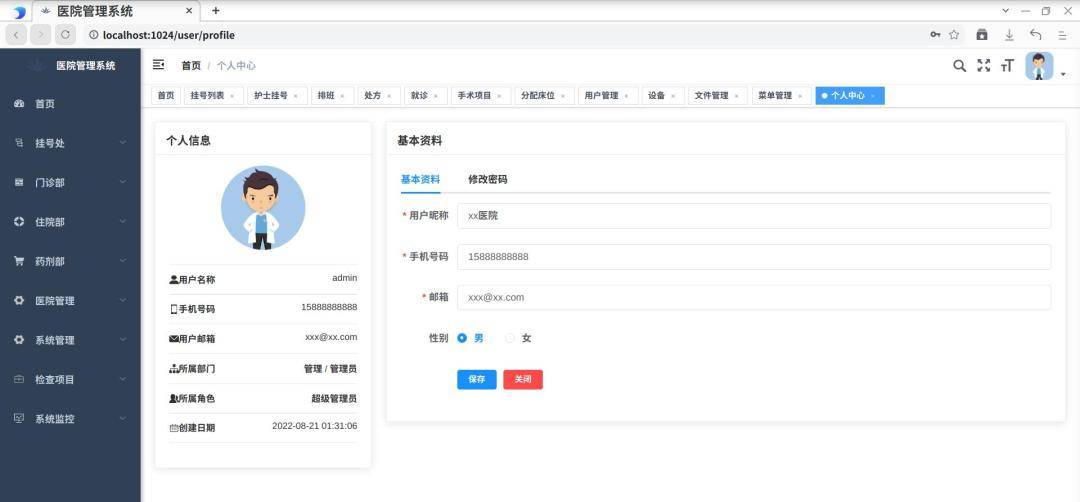Switch to the 用户管理 page tab
This screenshot has height=502, width=1080.
608,96
